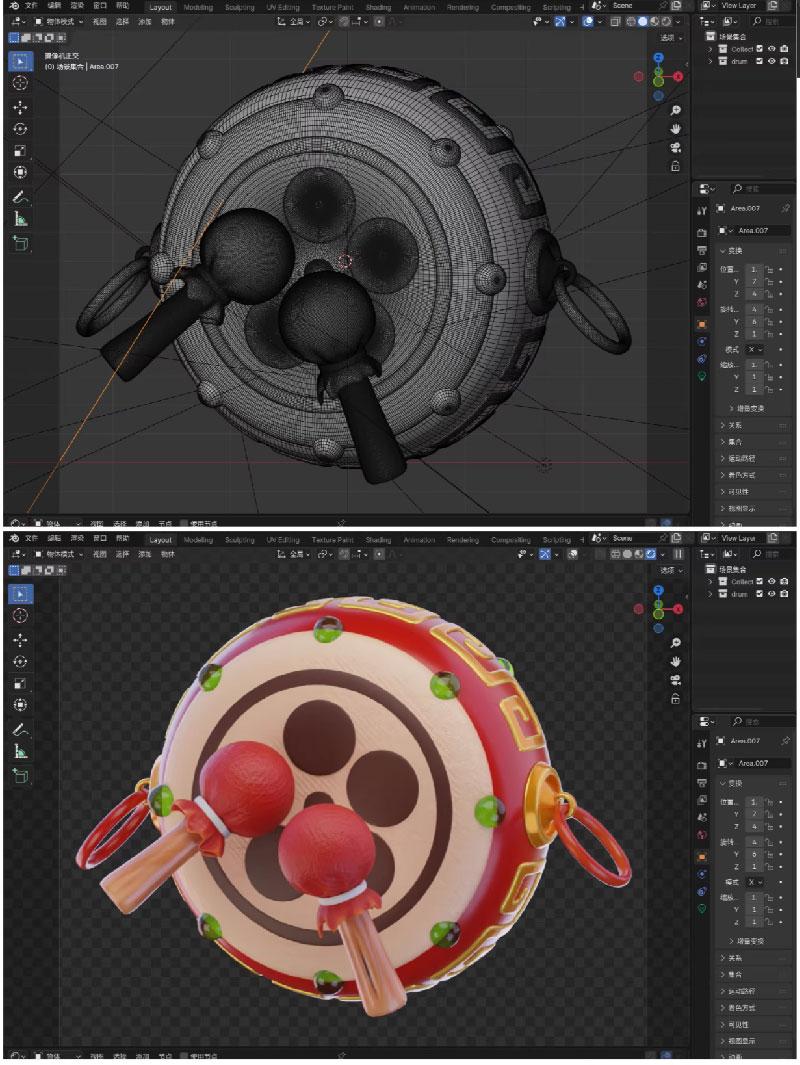Click the 视图 header menu in the rendered viewport

[x=99, y=554]
